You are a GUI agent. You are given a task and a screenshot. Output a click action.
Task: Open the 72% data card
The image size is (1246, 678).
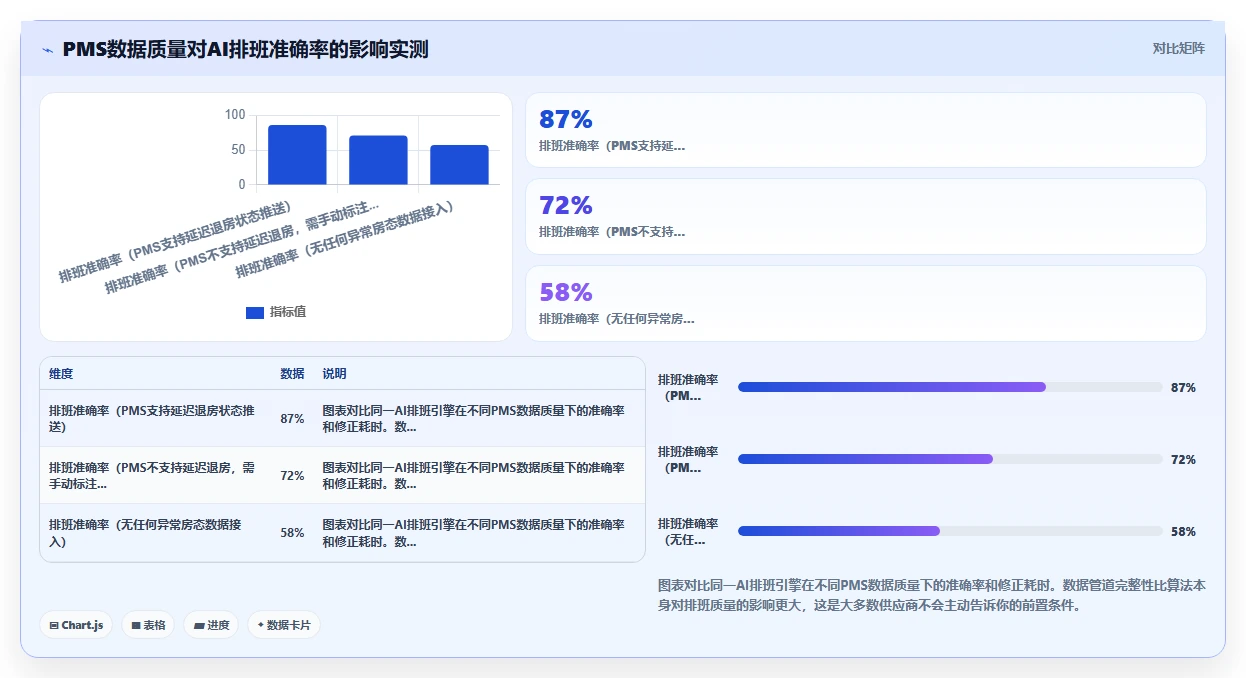(865, 216)
